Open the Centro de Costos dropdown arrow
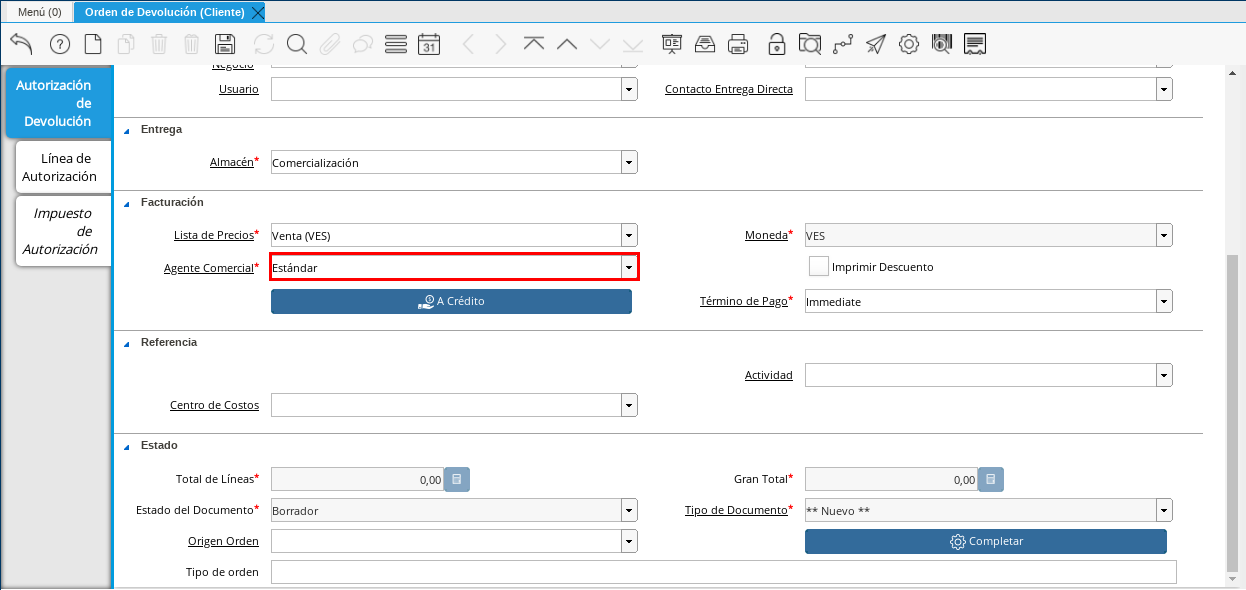This screenshot has width=1246, height=590. tap(629, 405)
